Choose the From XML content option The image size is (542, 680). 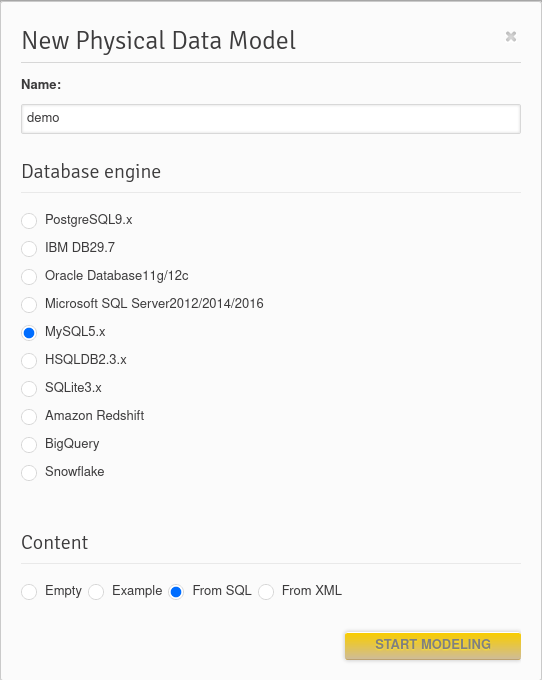266,592
